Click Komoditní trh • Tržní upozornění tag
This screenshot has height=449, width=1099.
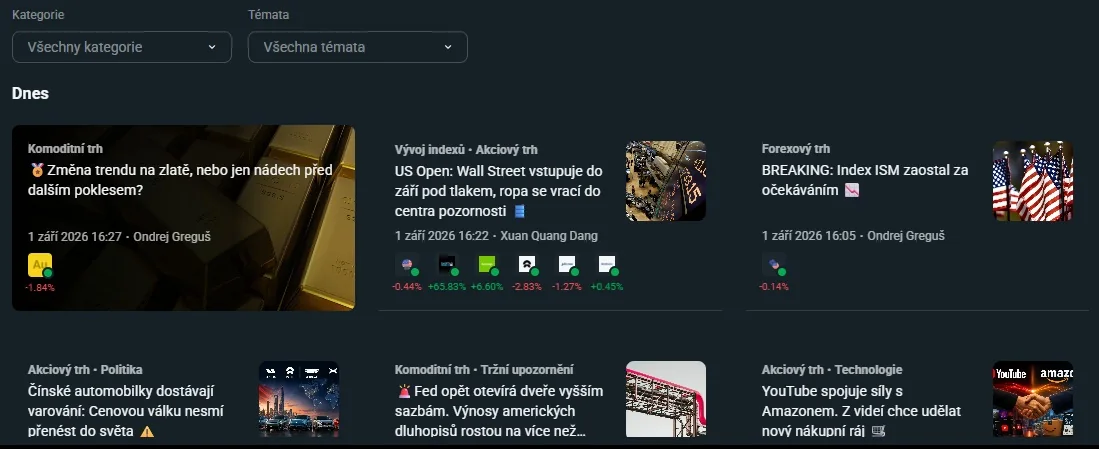(x=484, y=369)
